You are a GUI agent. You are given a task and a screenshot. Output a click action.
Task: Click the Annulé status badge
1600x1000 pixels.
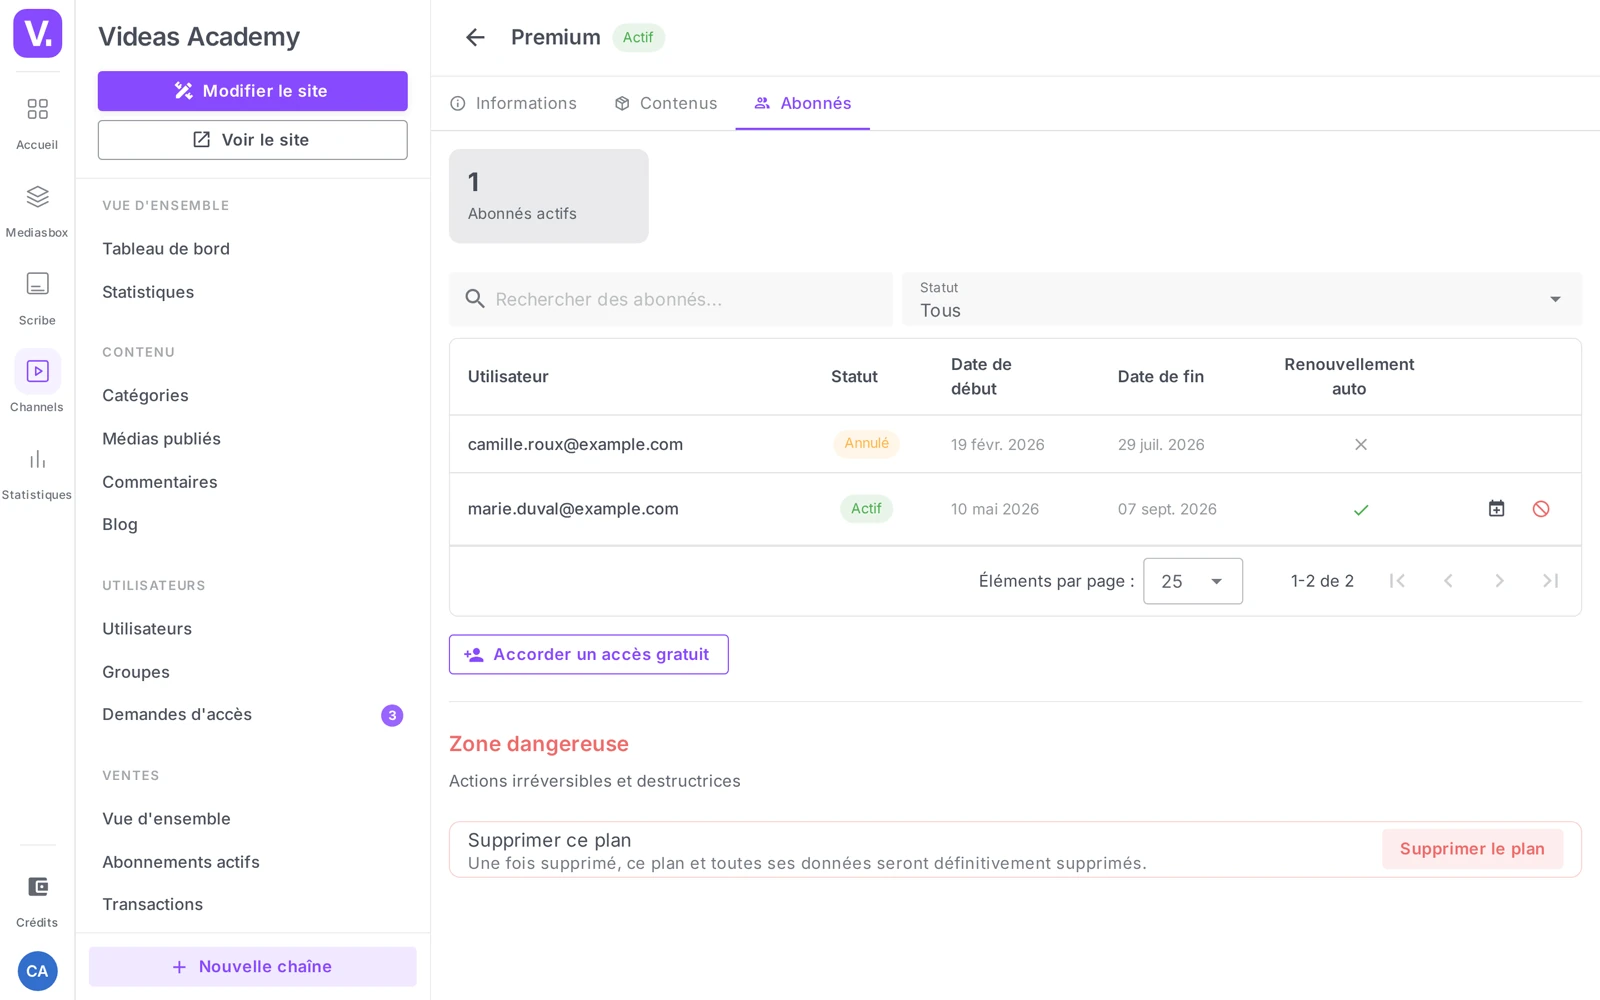click(867, 444)
